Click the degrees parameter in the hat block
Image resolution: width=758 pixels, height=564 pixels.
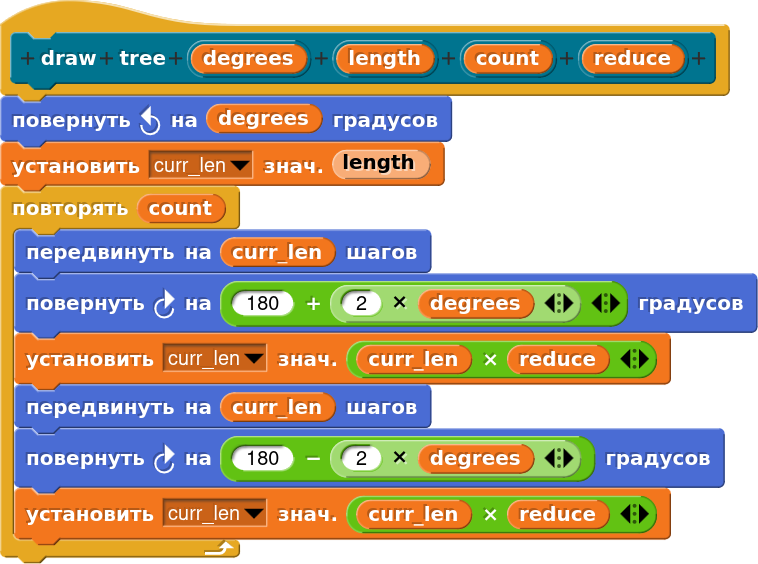[248, 58]
